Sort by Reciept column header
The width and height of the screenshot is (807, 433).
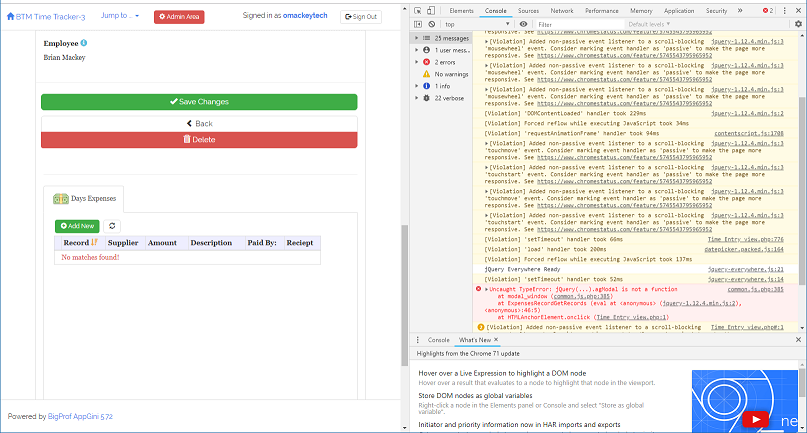point(300,243)
